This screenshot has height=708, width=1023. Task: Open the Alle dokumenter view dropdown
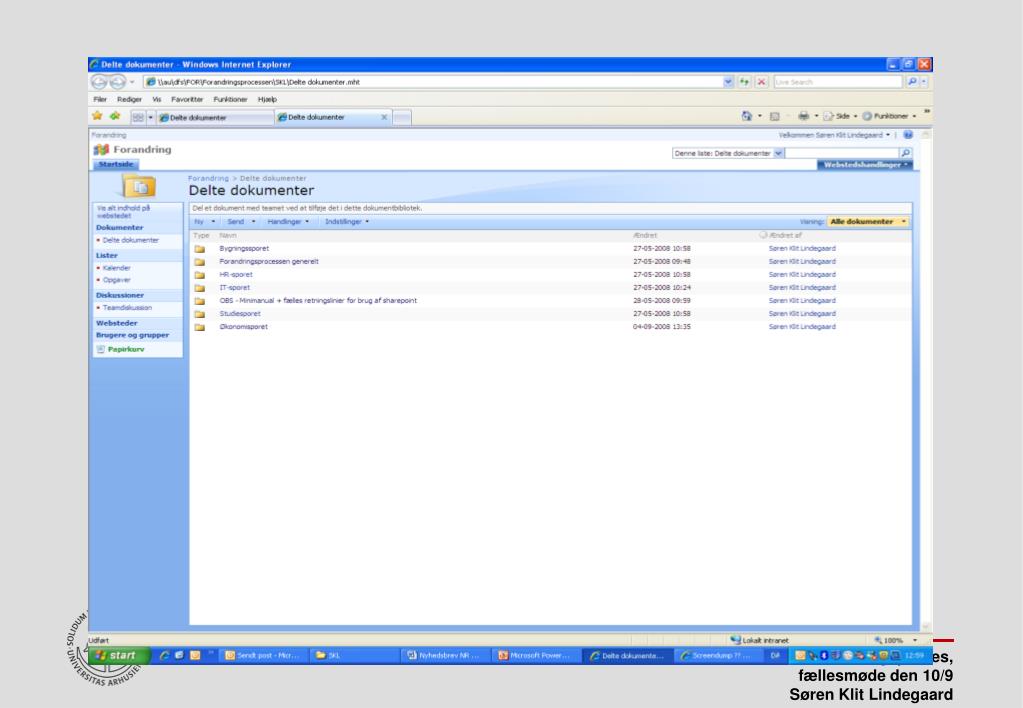[x=868, y=222]
